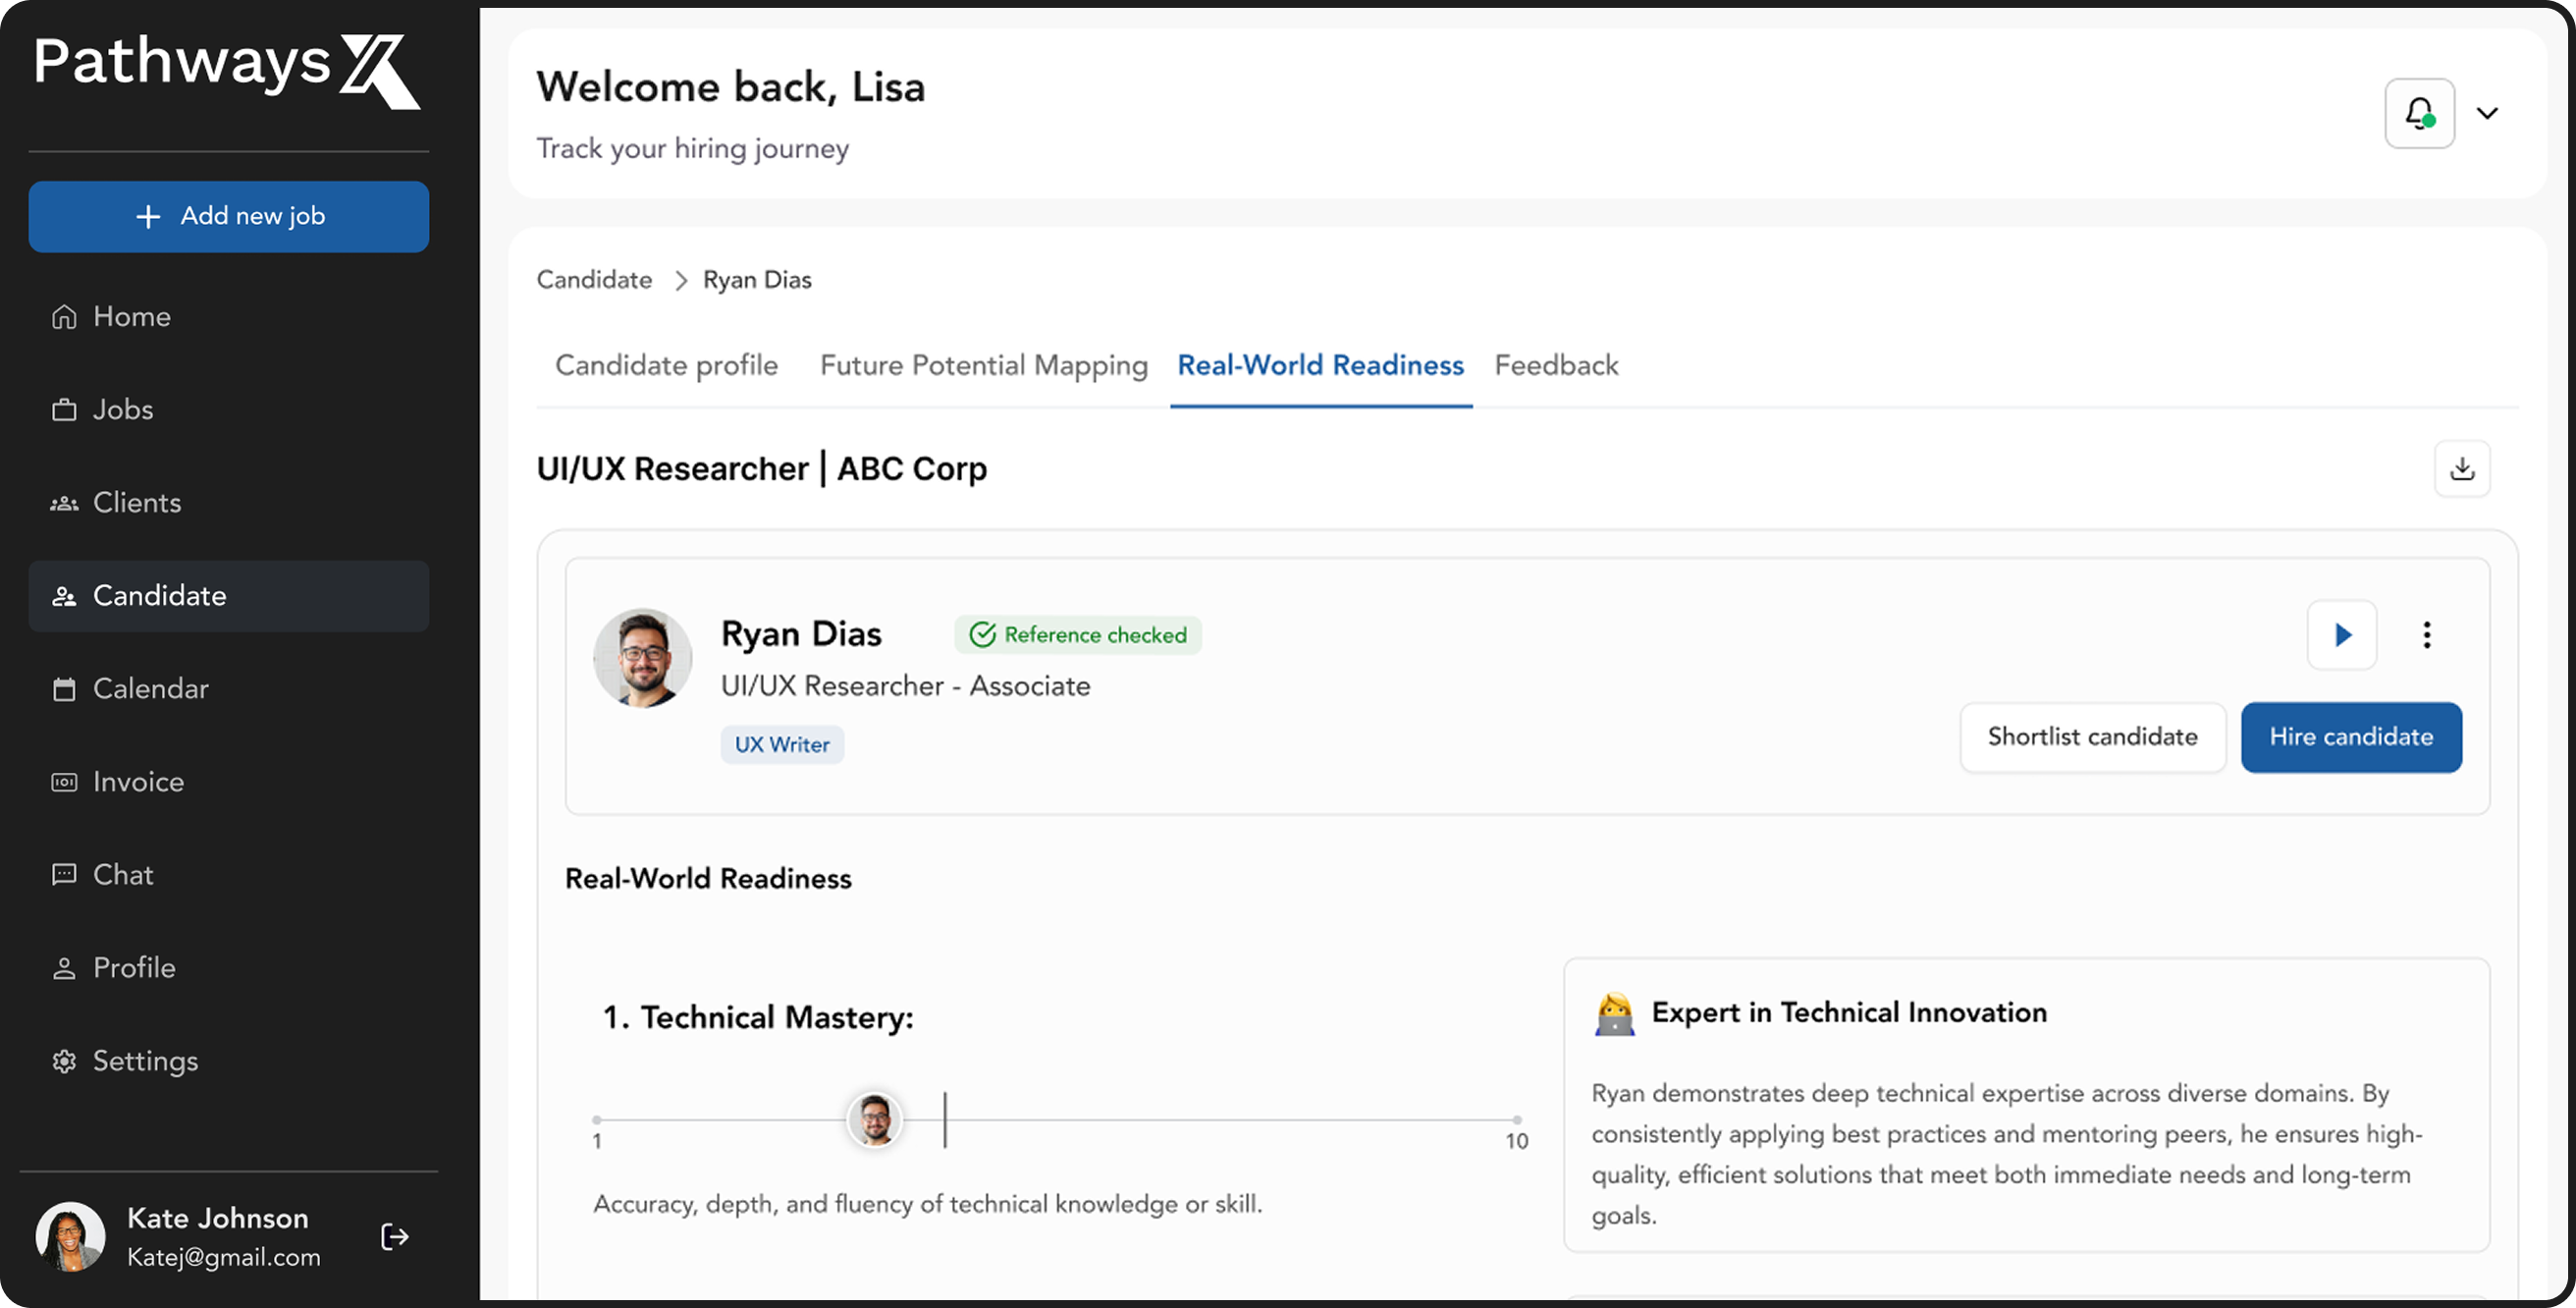The width and height of the screenshot is (2576, 1308).
Task: Select Candidate in the sidebar
Action: point(229,596)
